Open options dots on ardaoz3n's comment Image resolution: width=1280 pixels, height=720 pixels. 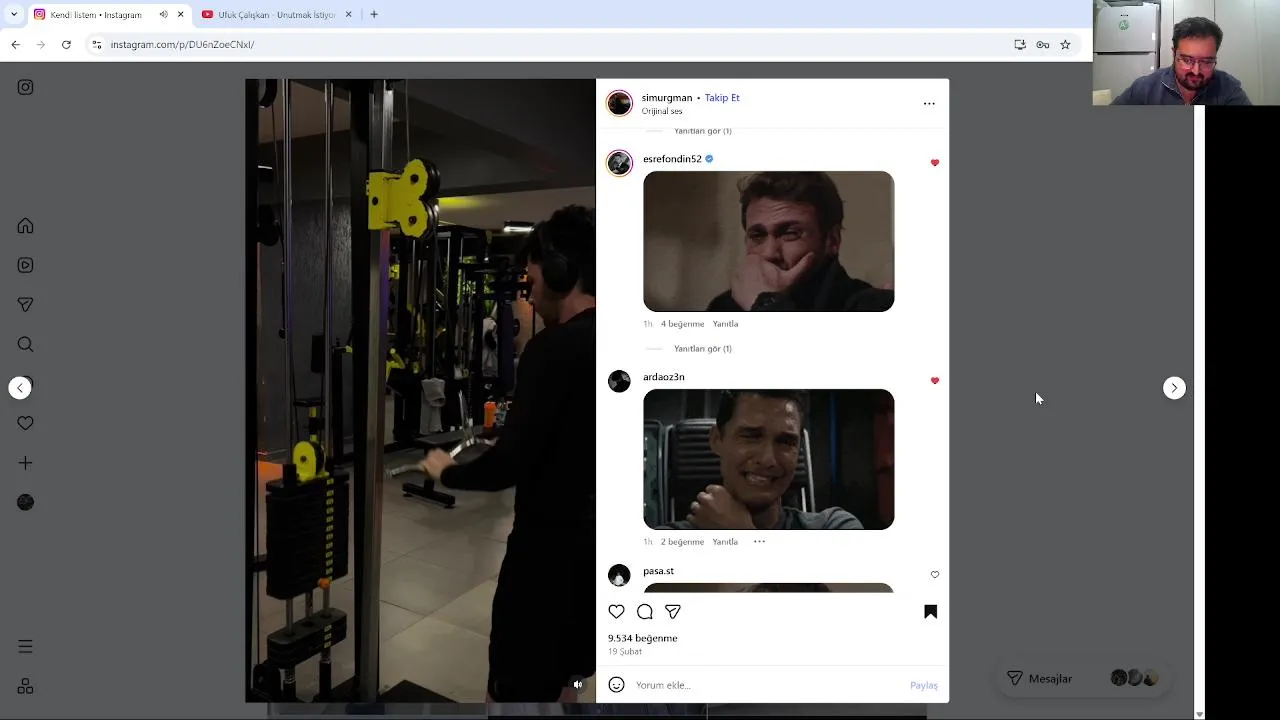pyautogui.click(x=759, y=541)
